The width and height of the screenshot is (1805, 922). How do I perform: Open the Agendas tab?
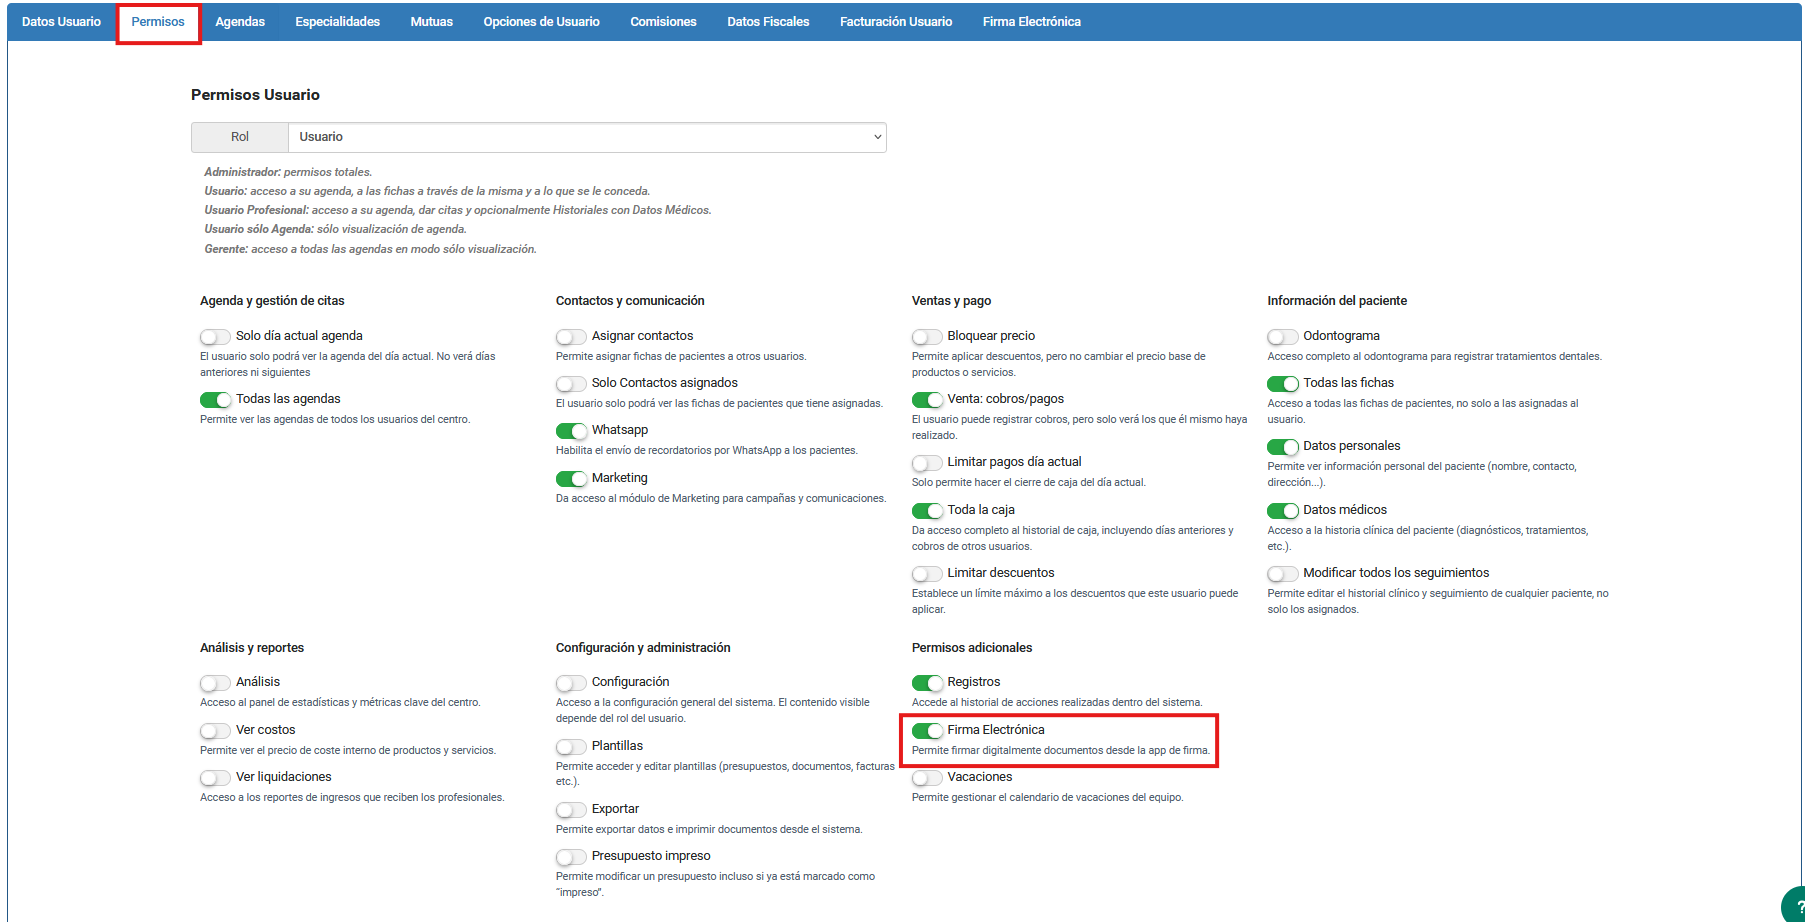coord(240,22)
